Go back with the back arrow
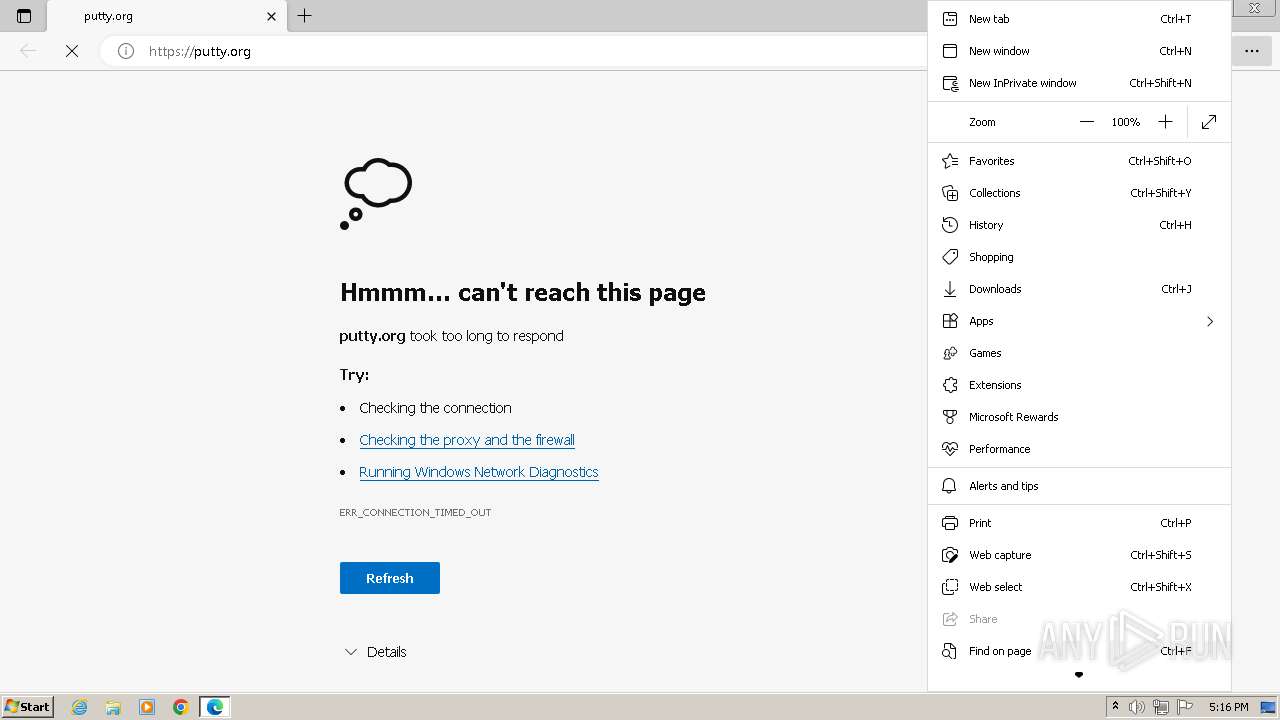The image size is (1280, 720). tap(28, 51)
